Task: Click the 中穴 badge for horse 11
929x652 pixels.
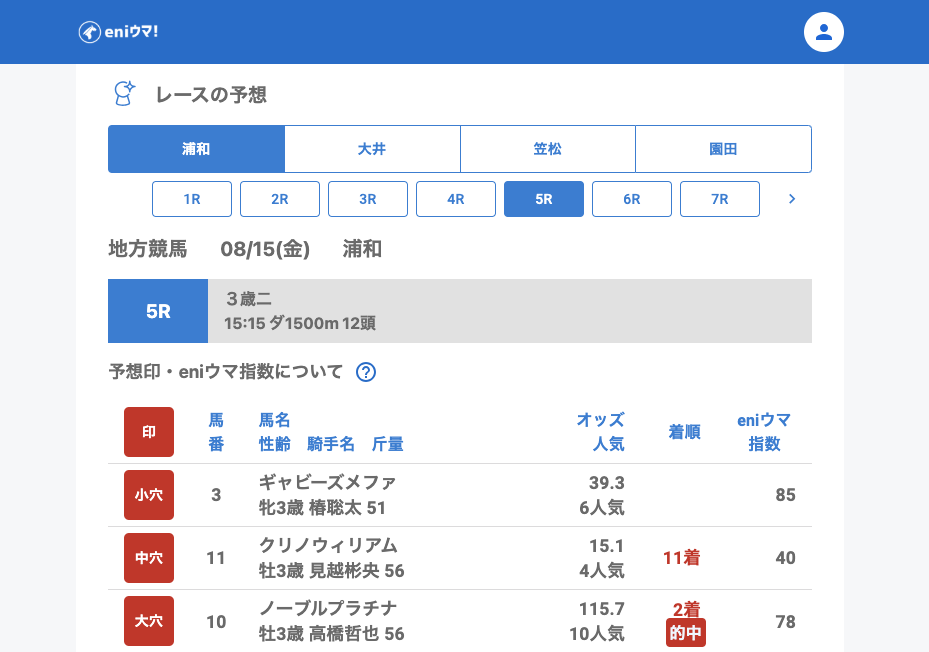Action: pos(149,558)
